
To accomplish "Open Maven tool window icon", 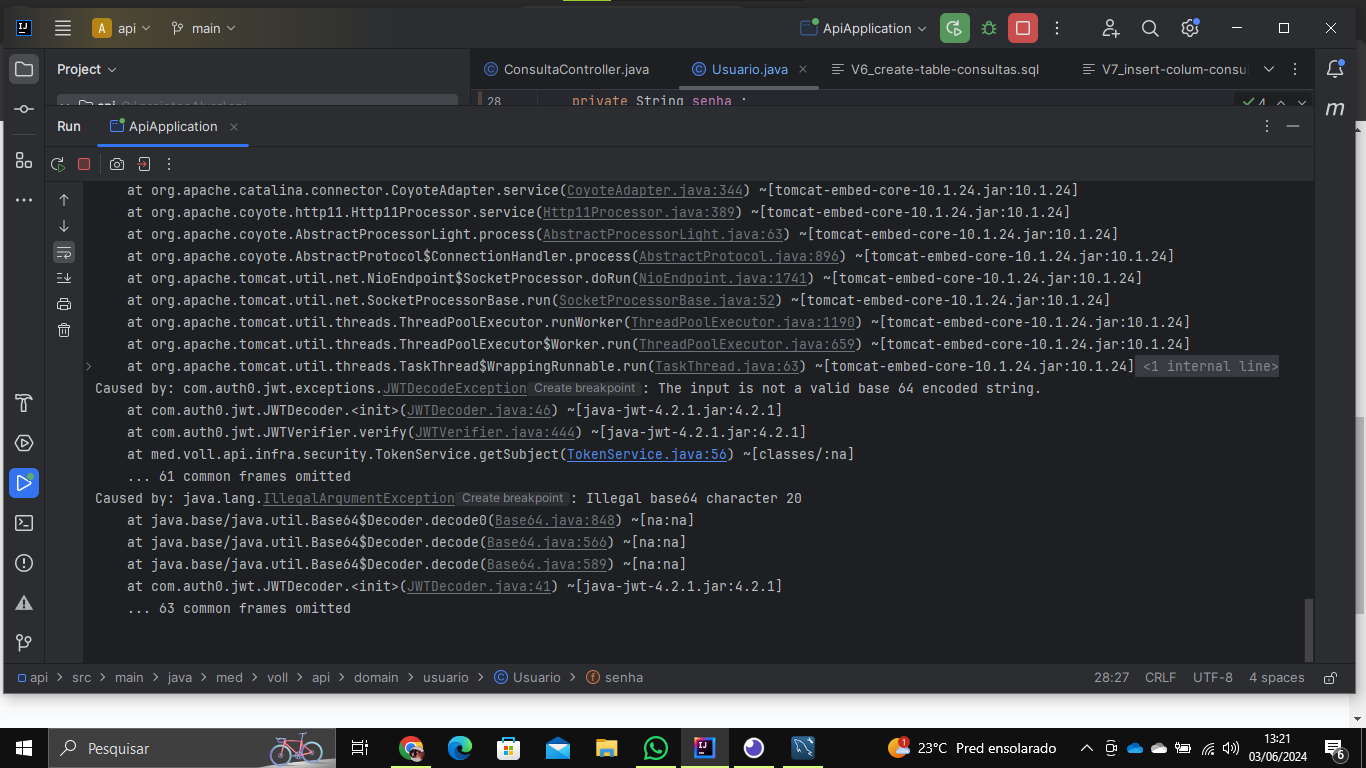I will [1335, 108].
